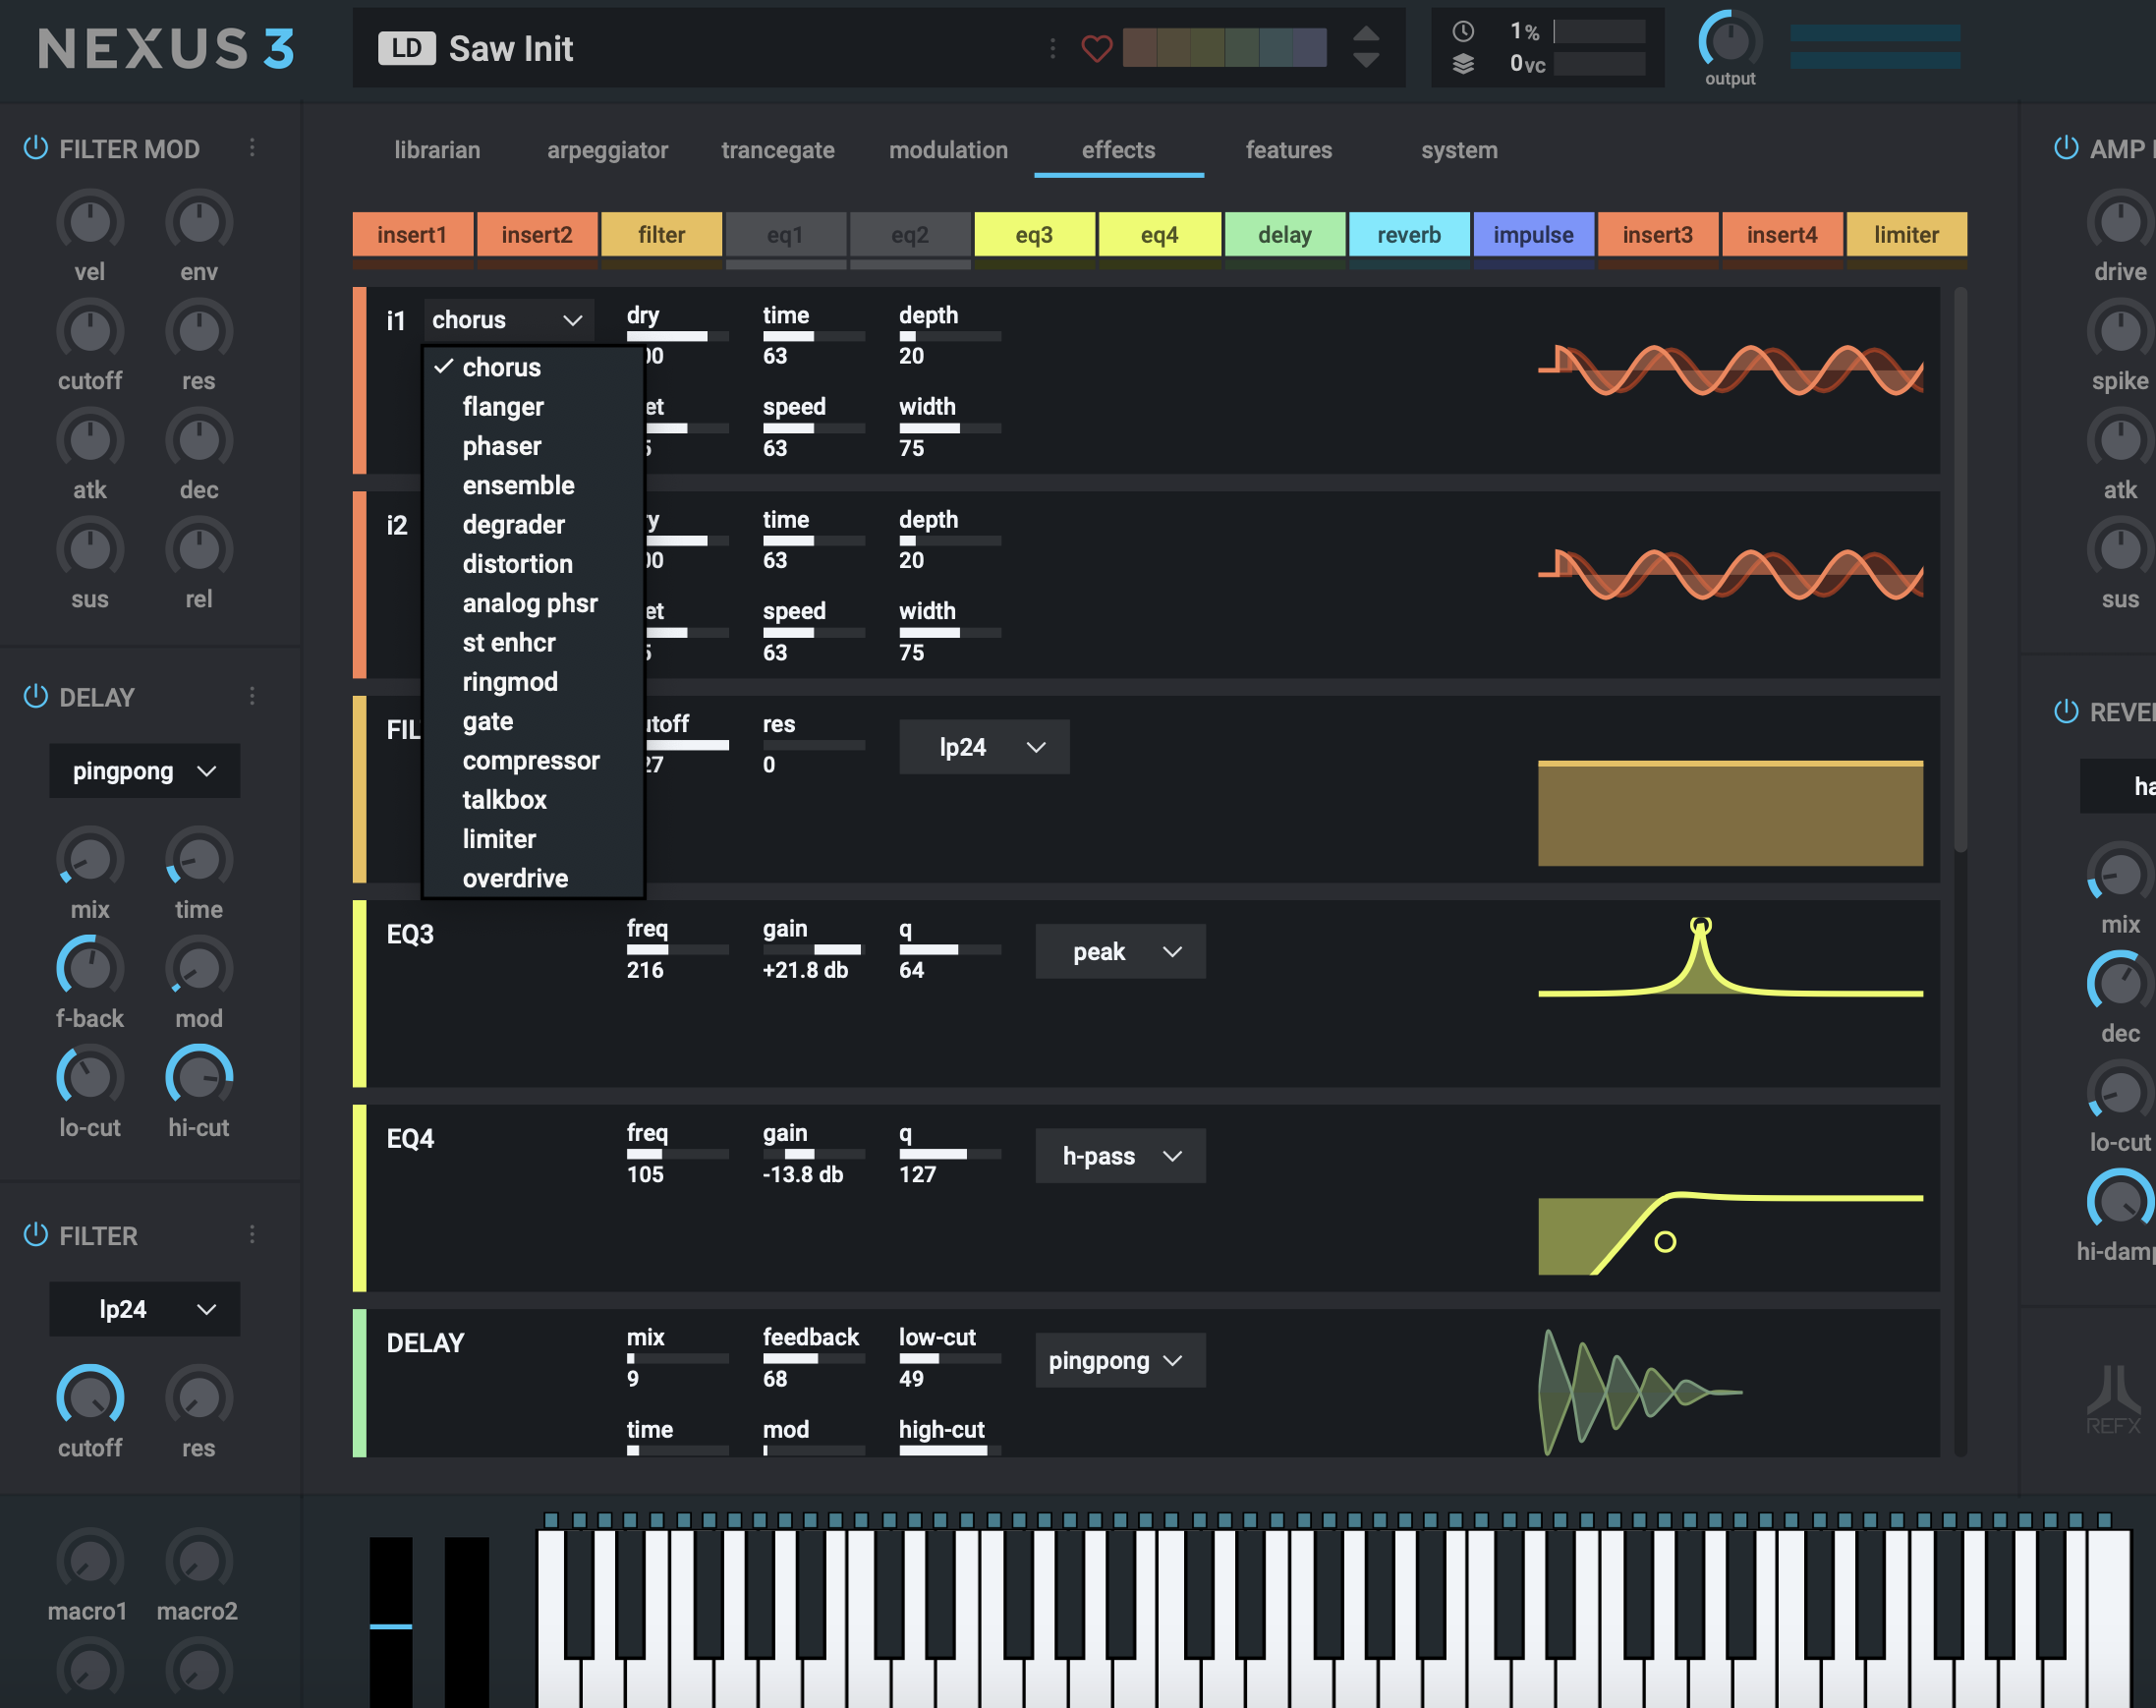The image size is (2156, 1708).
Task: Open DELAY row pingpong dropdown
Action: coord(1120,1360)
